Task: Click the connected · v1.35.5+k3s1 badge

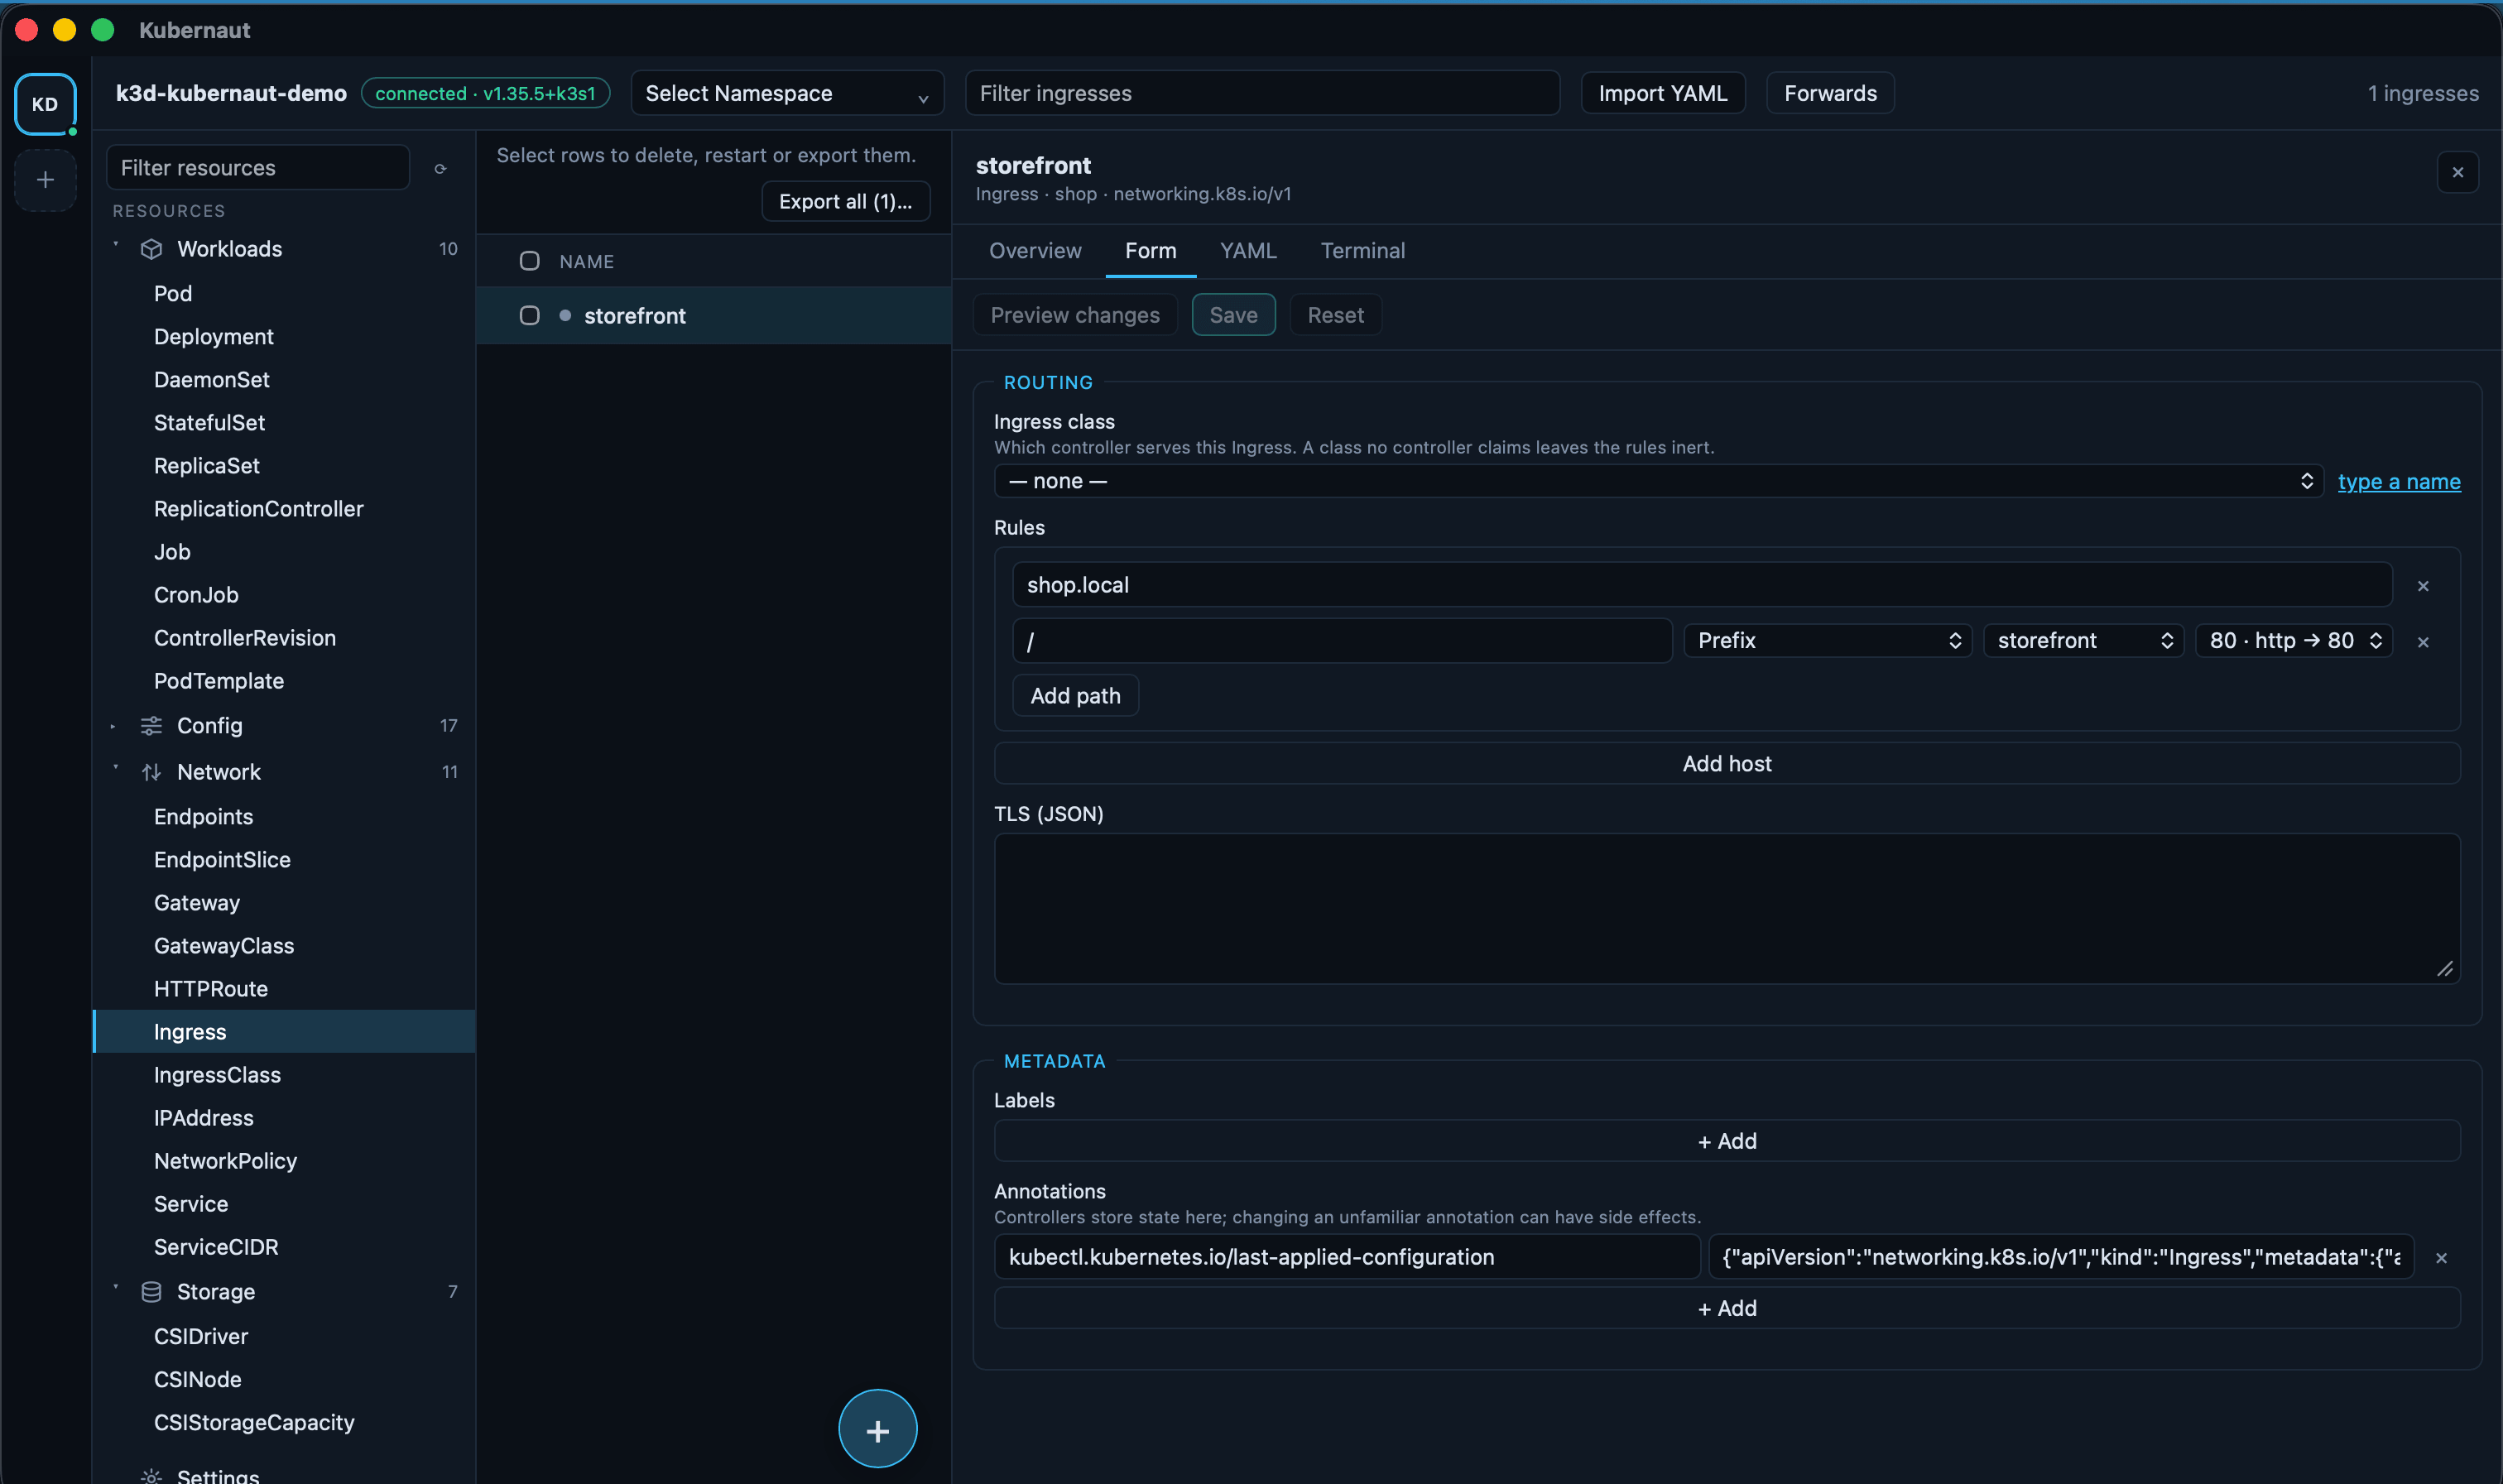Action: coord(485,93)
